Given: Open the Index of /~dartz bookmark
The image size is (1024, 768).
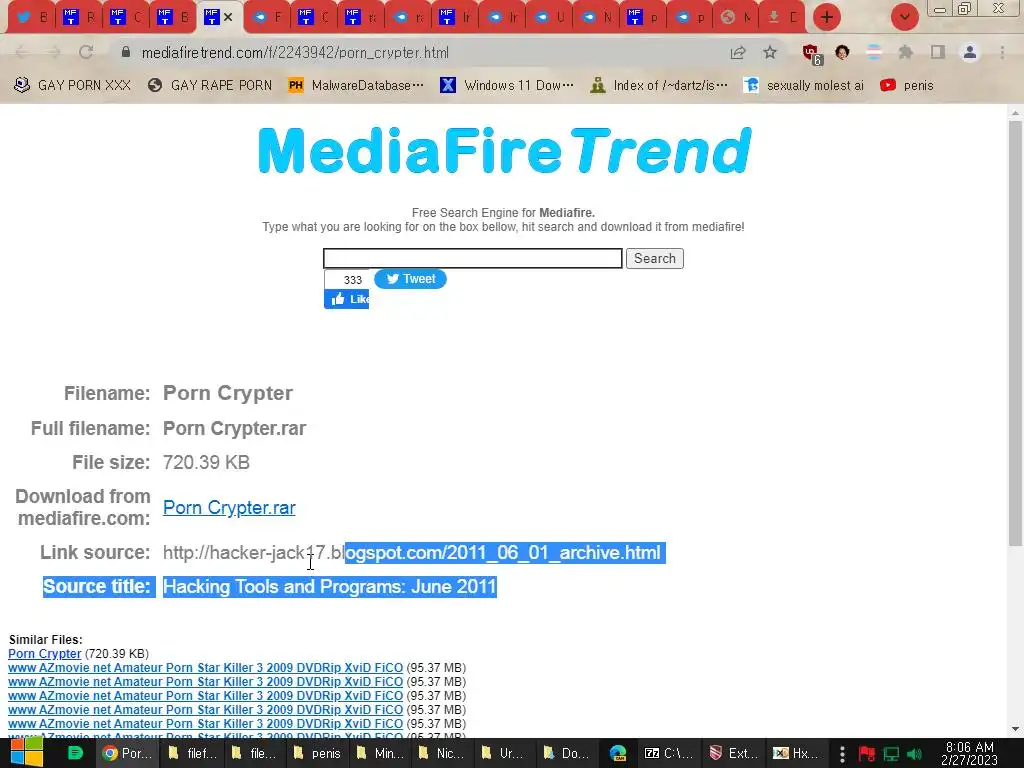Looking at the screenshot, I should (x=658, y=86).
